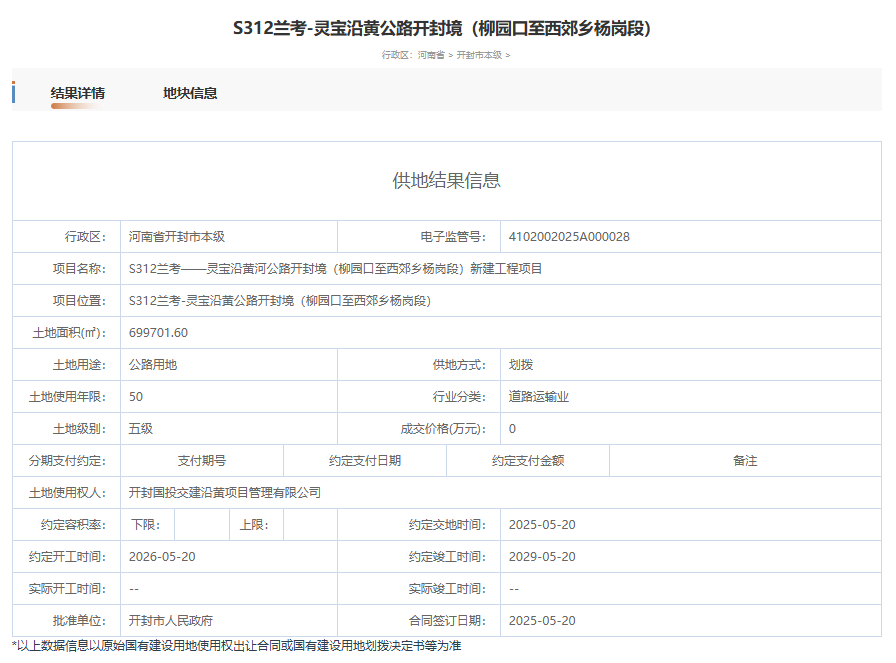Click the 开封市本级 breadcrumb link

[479, 55]
